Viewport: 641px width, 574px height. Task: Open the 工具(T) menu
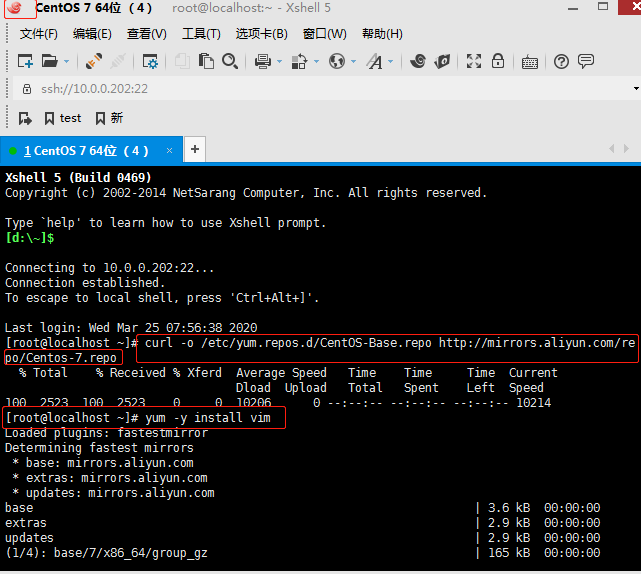click(201, 34)
